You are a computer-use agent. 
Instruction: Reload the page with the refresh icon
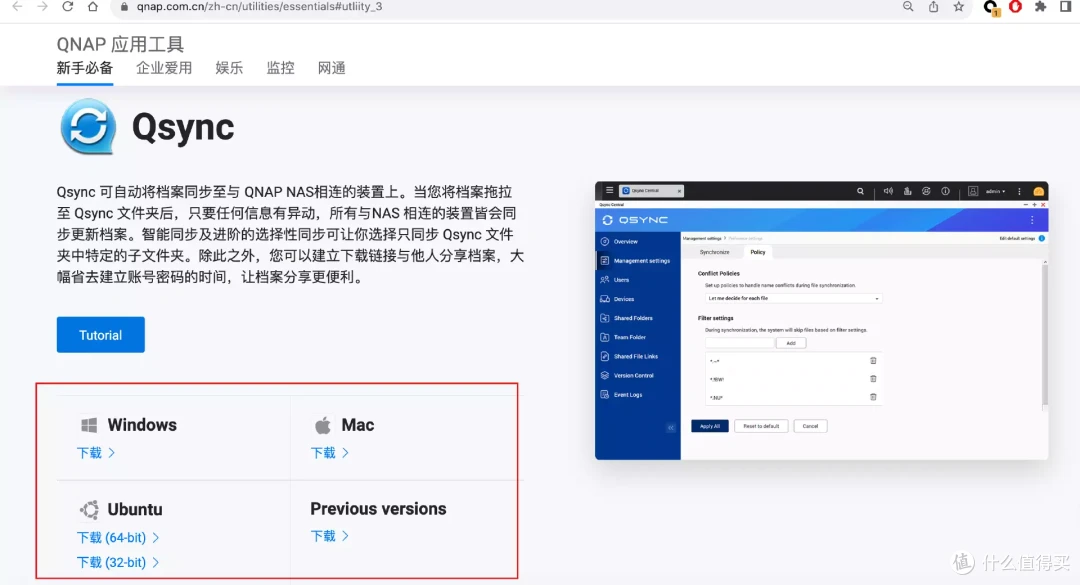68,6
